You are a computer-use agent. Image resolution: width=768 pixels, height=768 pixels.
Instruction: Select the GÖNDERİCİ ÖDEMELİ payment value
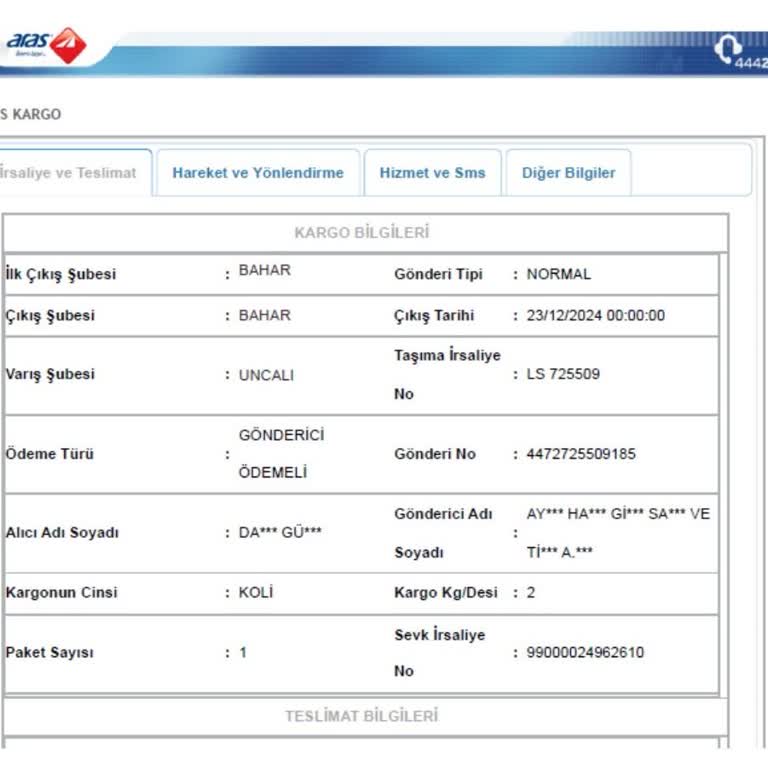[281, 454]
